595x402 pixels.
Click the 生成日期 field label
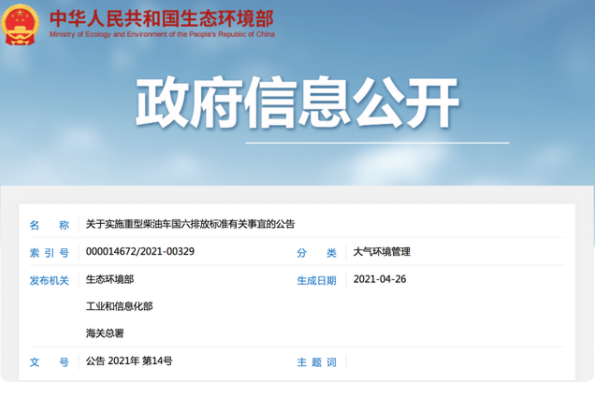pos(316,281)
